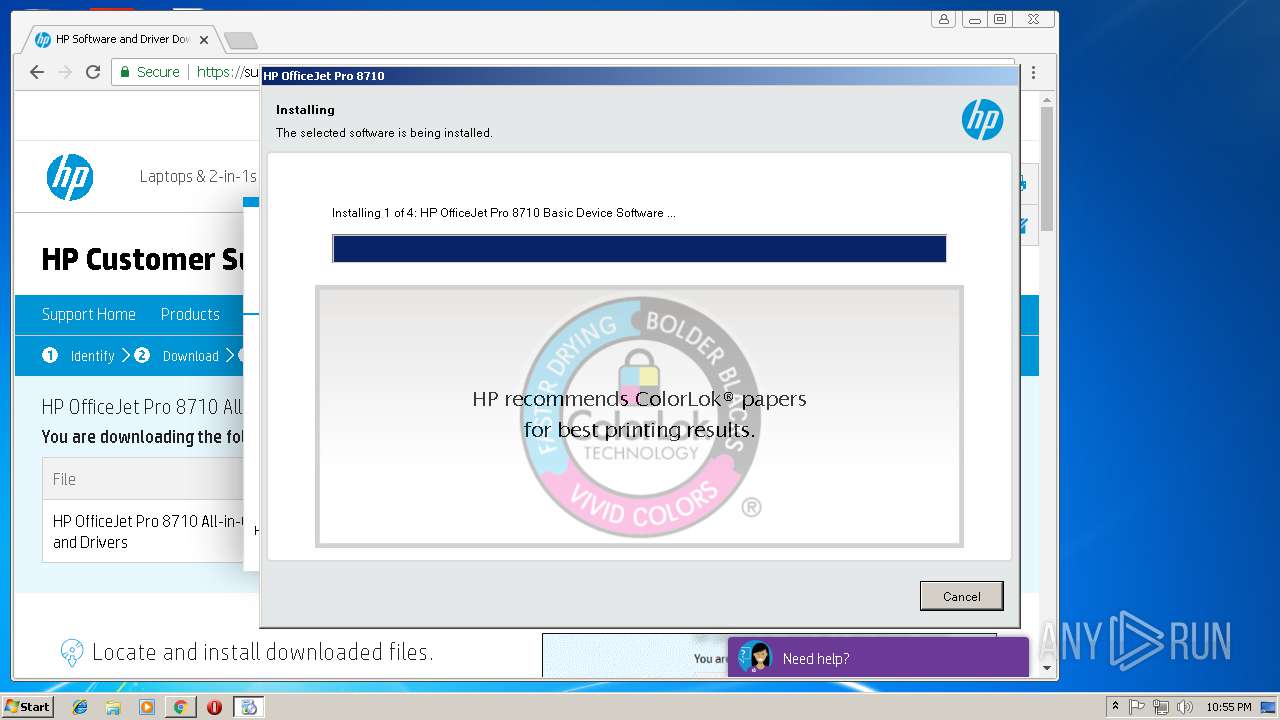The height and width of the screenshot is (720, 1280).
Task: Reload the Chrome page
Action: click(x=93, y=72)
